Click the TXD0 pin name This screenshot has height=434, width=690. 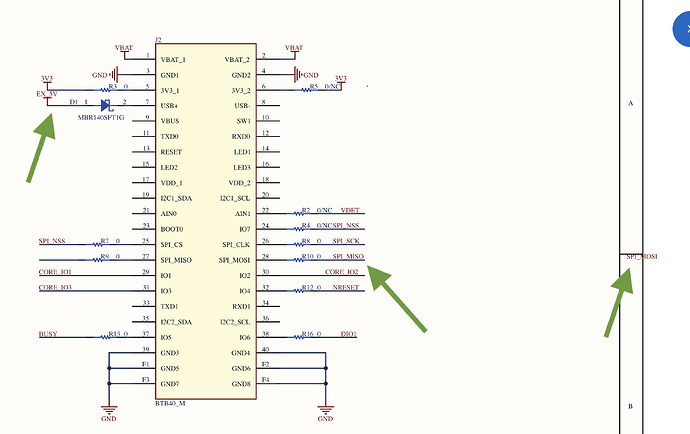coord(169,136)
